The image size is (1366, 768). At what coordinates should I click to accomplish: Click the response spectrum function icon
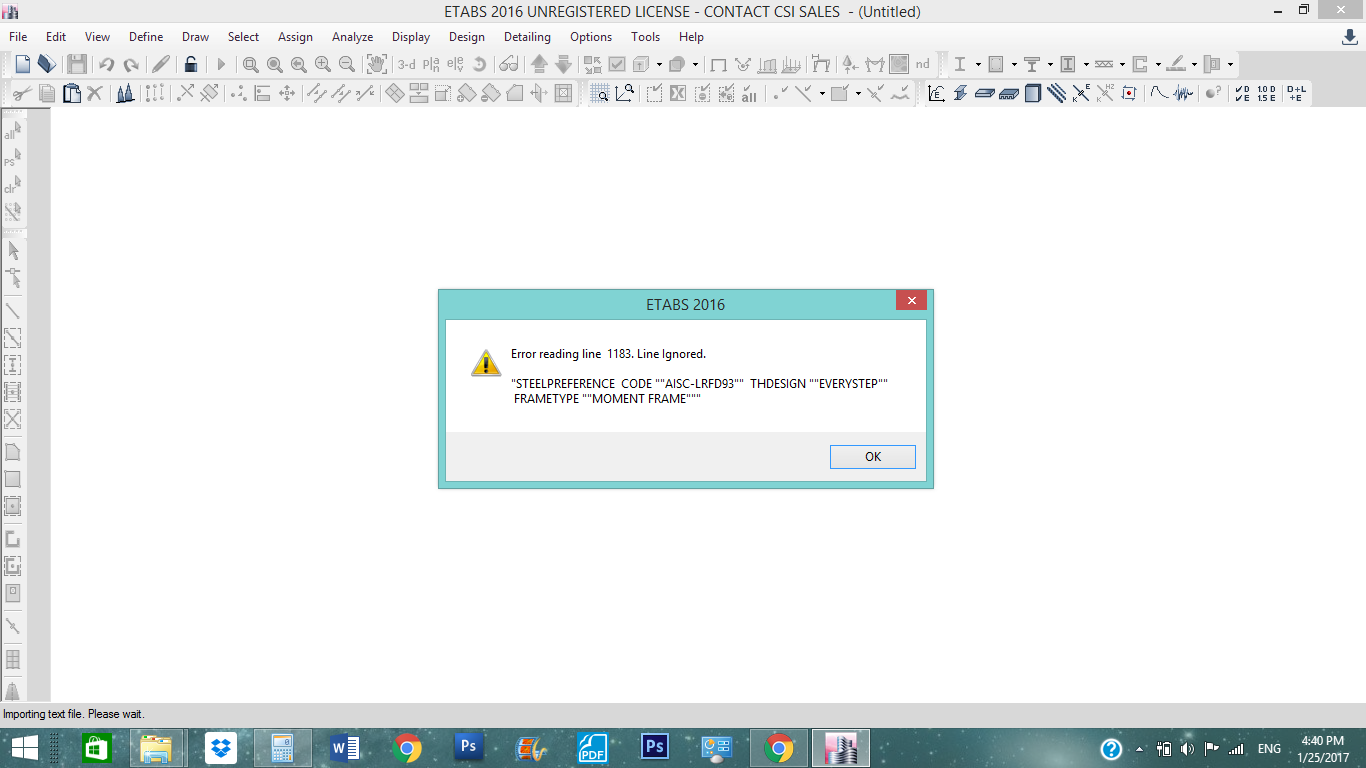(1159, 93)
